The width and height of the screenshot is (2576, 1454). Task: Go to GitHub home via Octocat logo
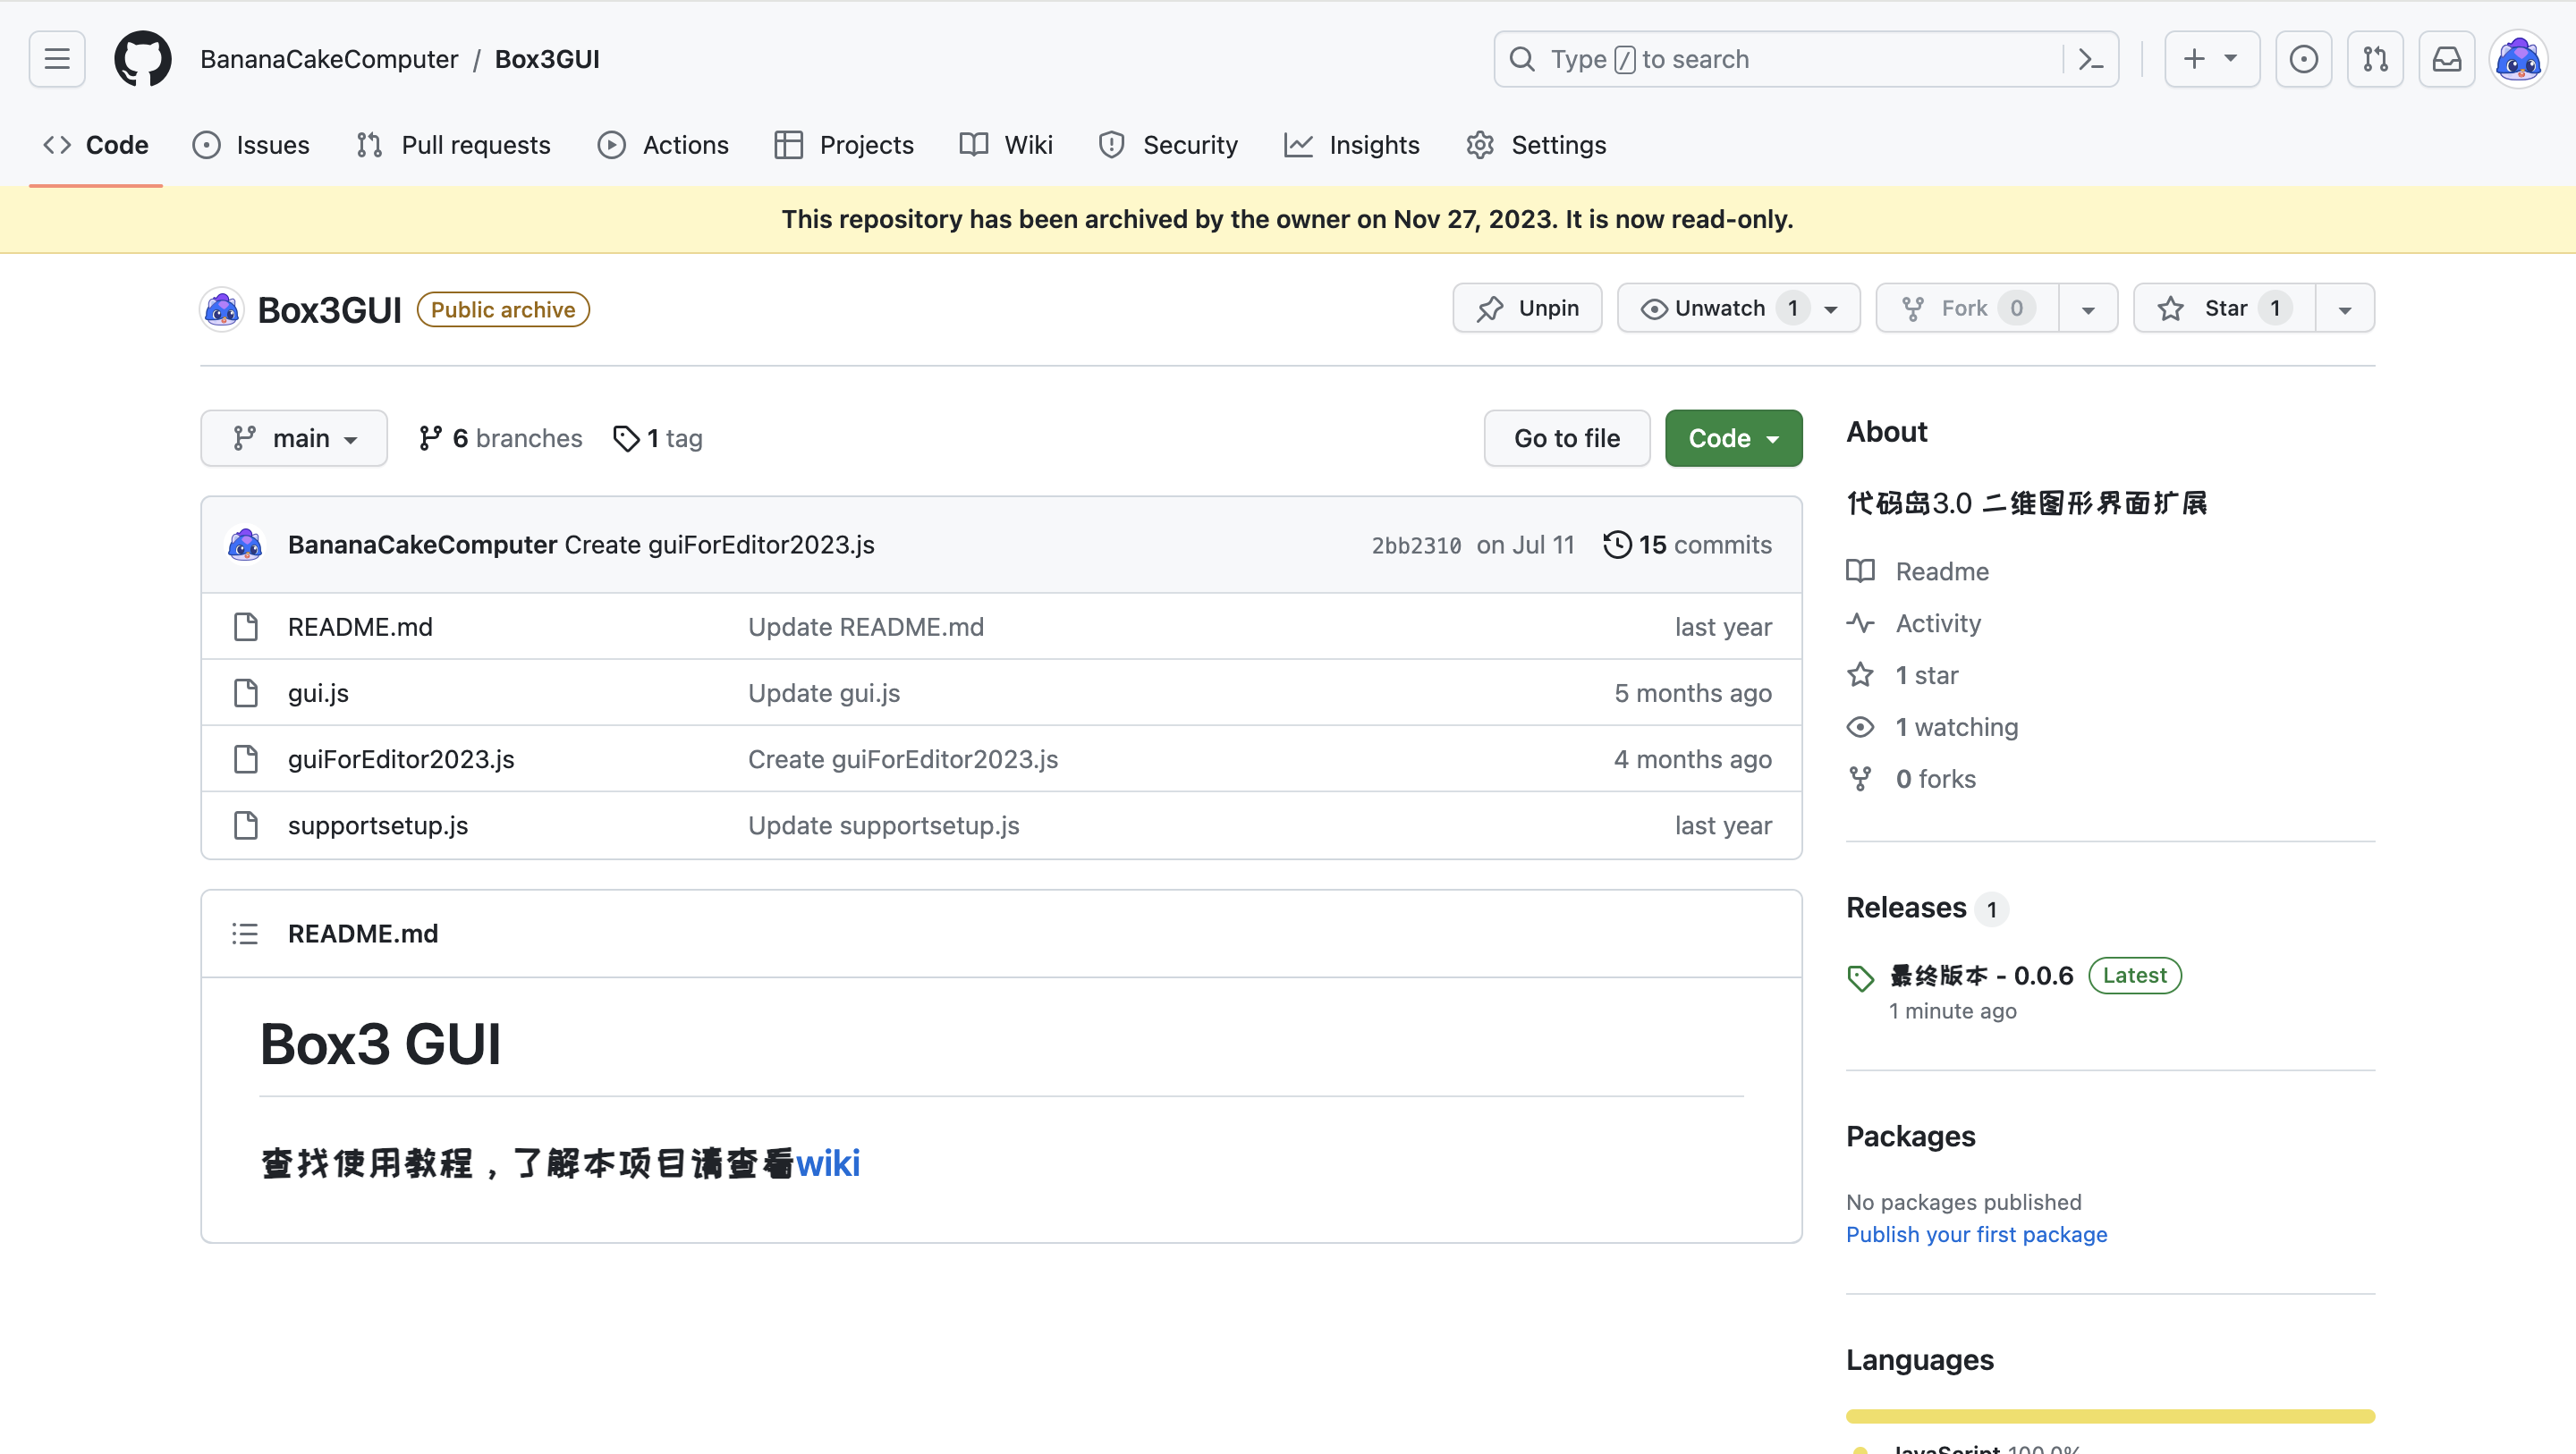(x=142, y=59)
